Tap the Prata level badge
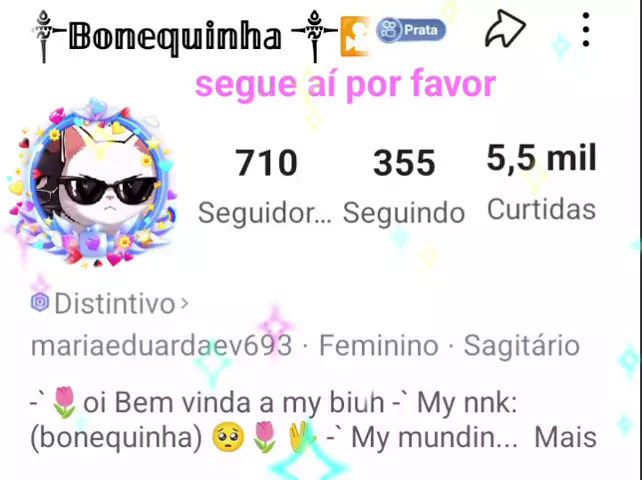The width and height of the screenshot is (642, 480). [411, 30]
